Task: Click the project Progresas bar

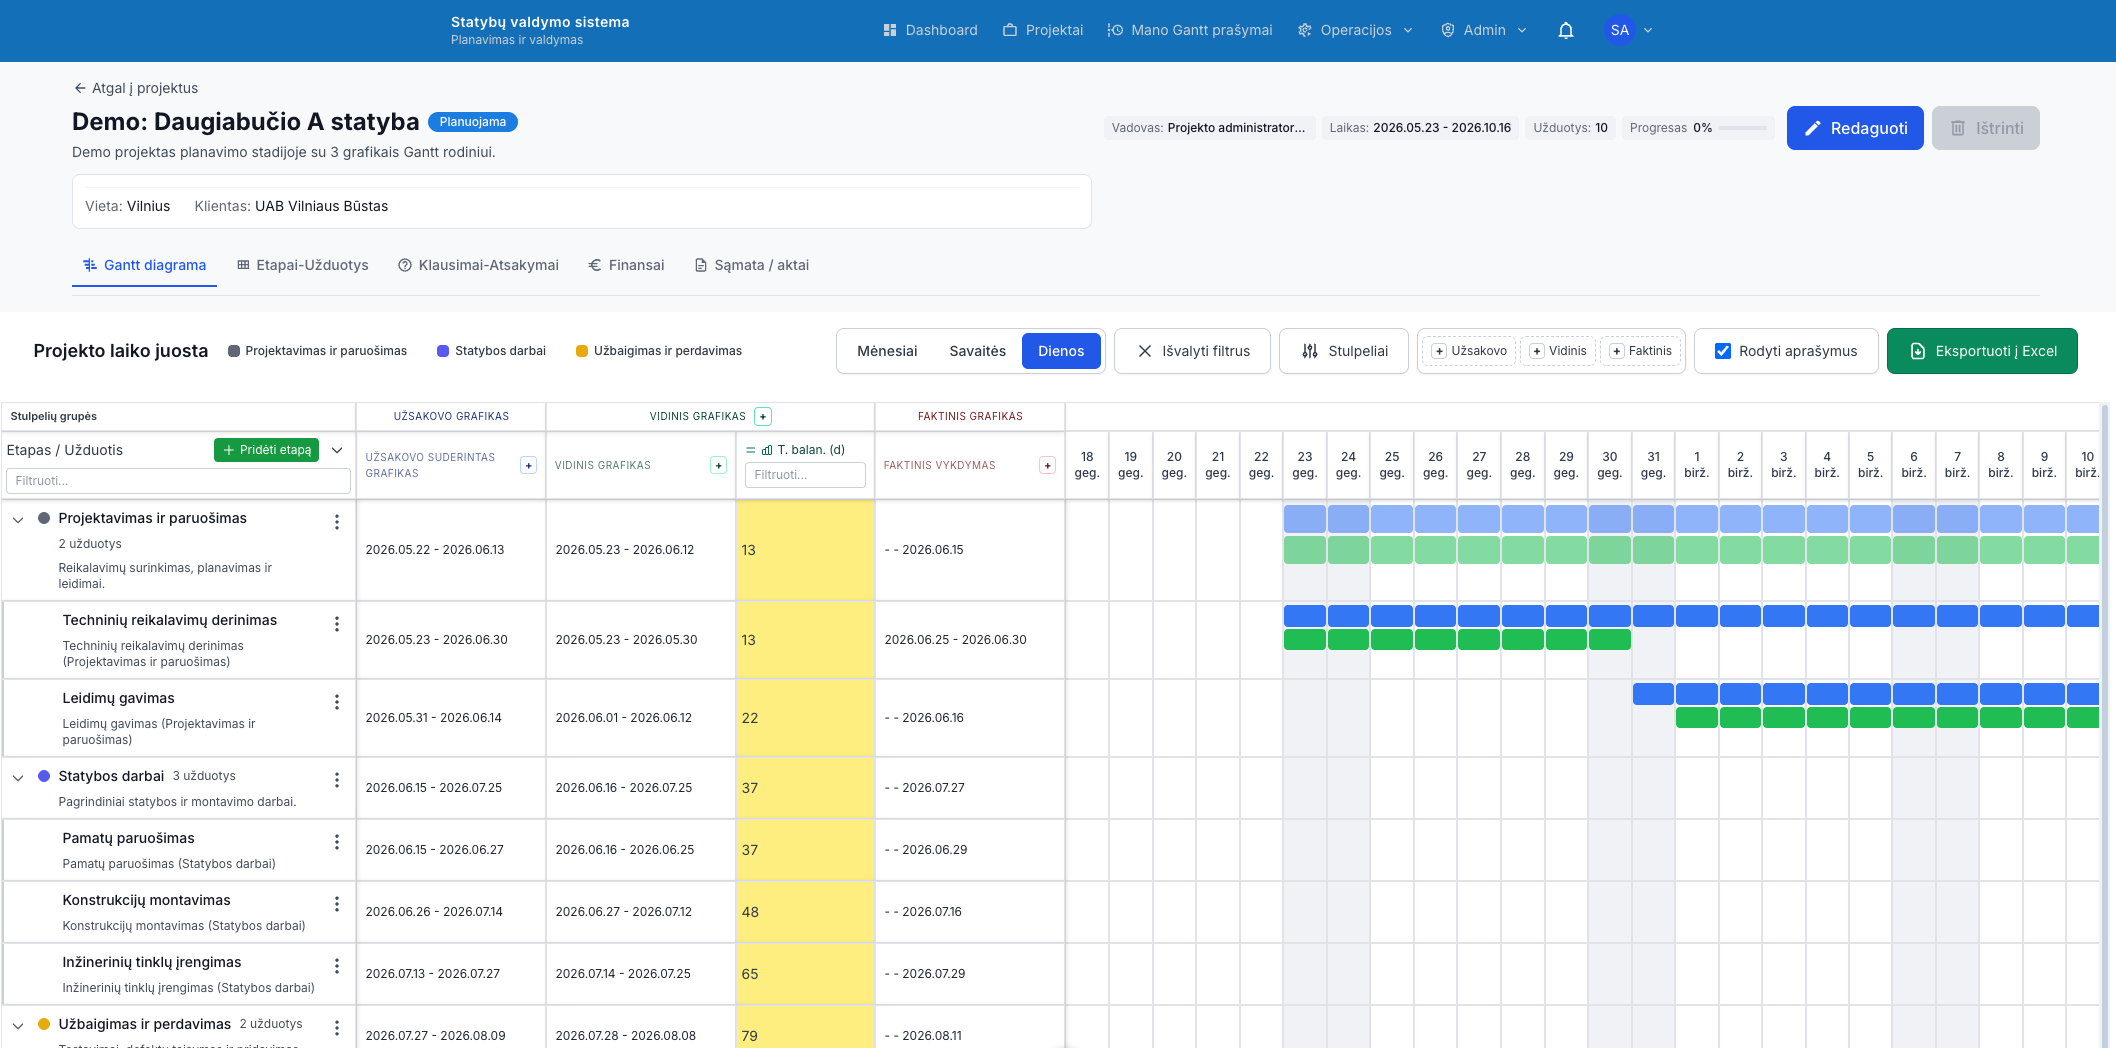Action: 1743,128
